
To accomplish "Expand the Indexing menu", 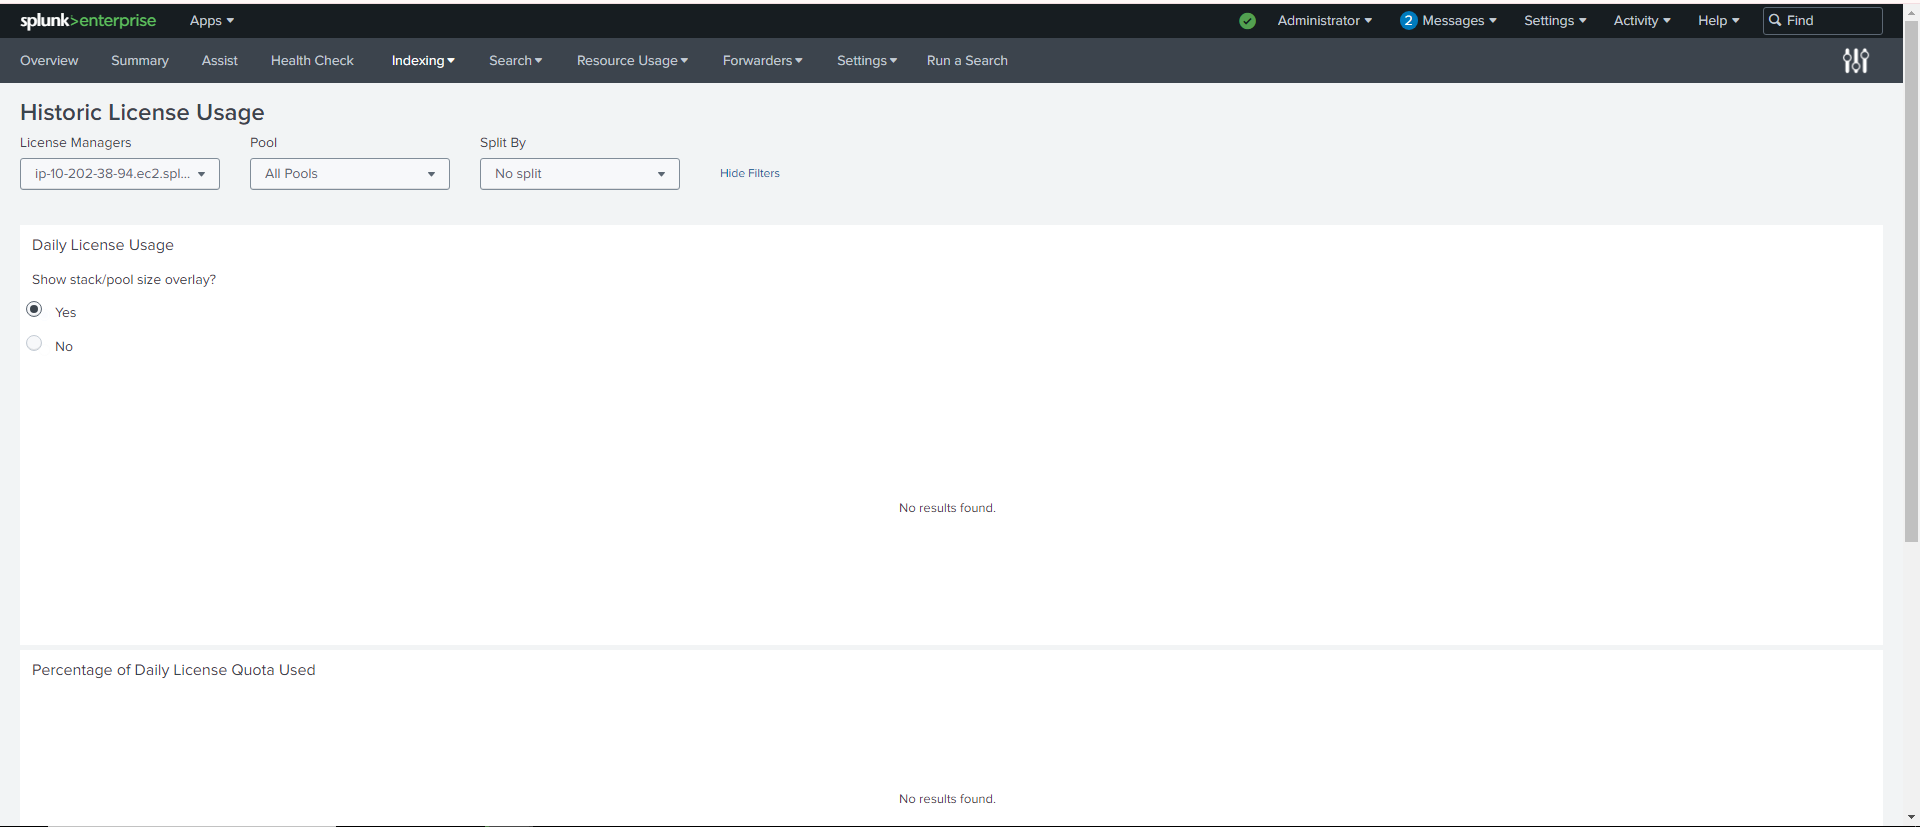I will tap(423, 61).
